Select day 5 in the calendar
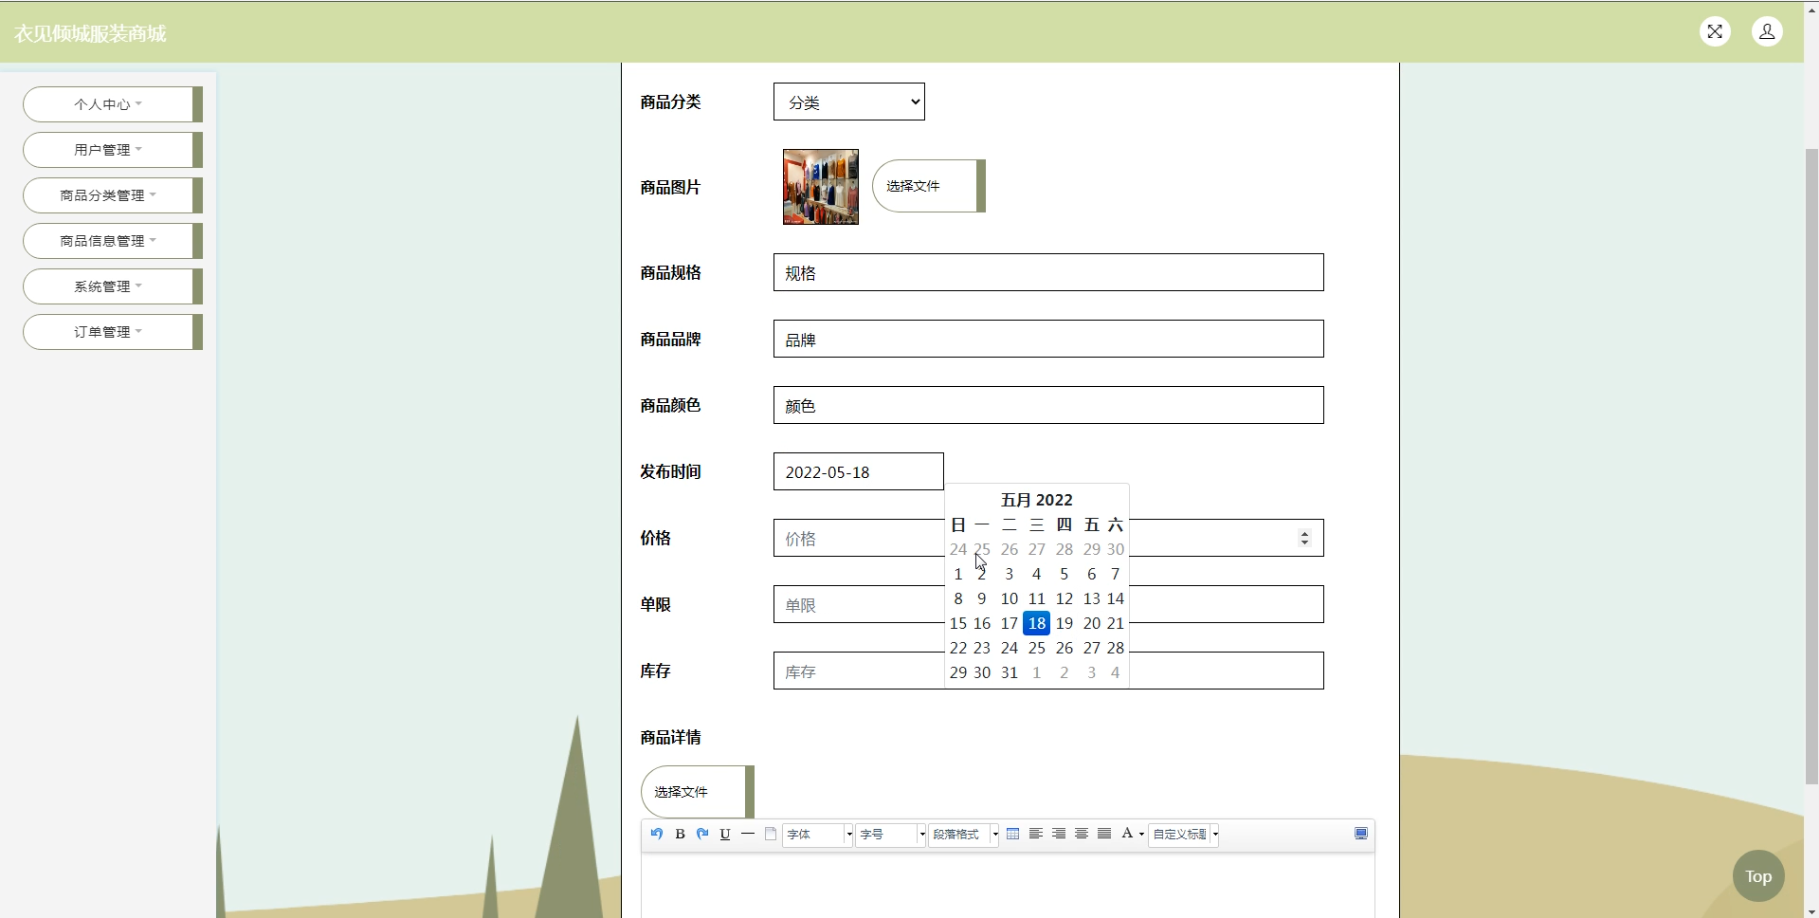Screen dimensions: 1819x918 click(1064, 574)
